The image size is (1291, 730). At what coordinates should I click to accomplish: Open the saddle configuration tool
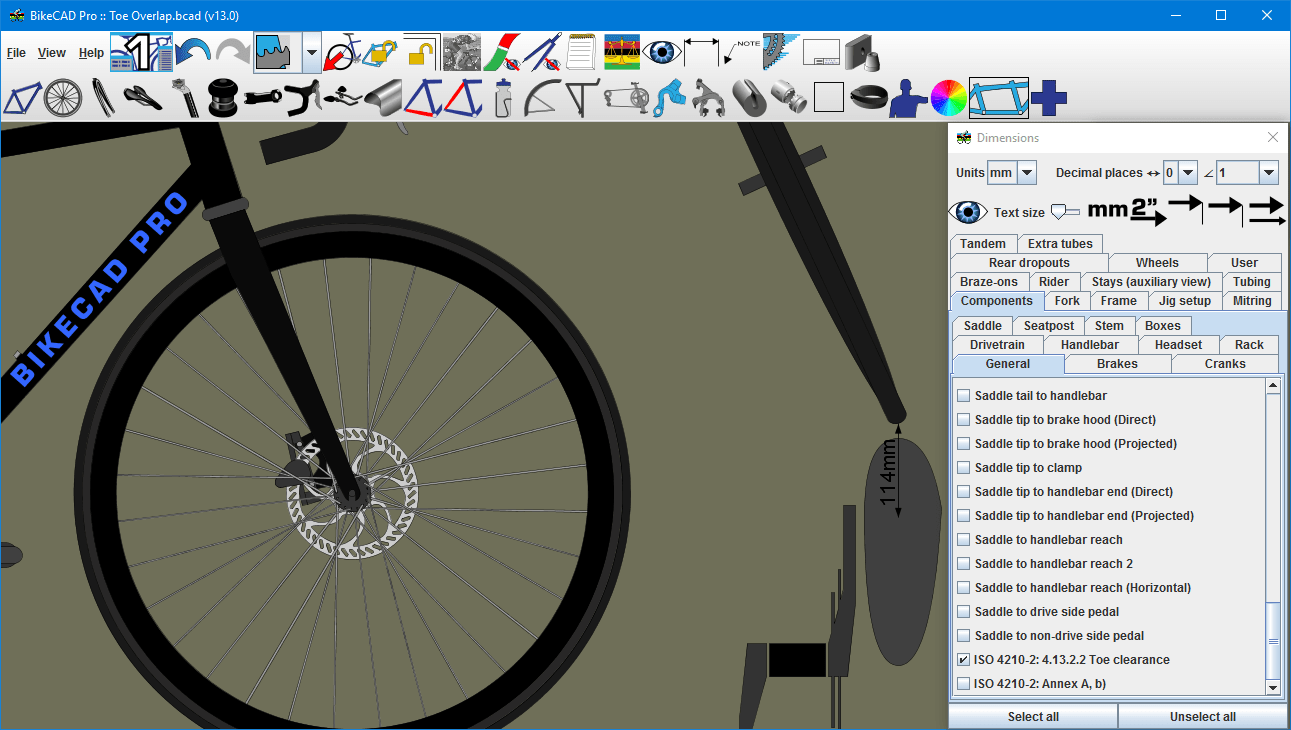click(x=140, y=98)
